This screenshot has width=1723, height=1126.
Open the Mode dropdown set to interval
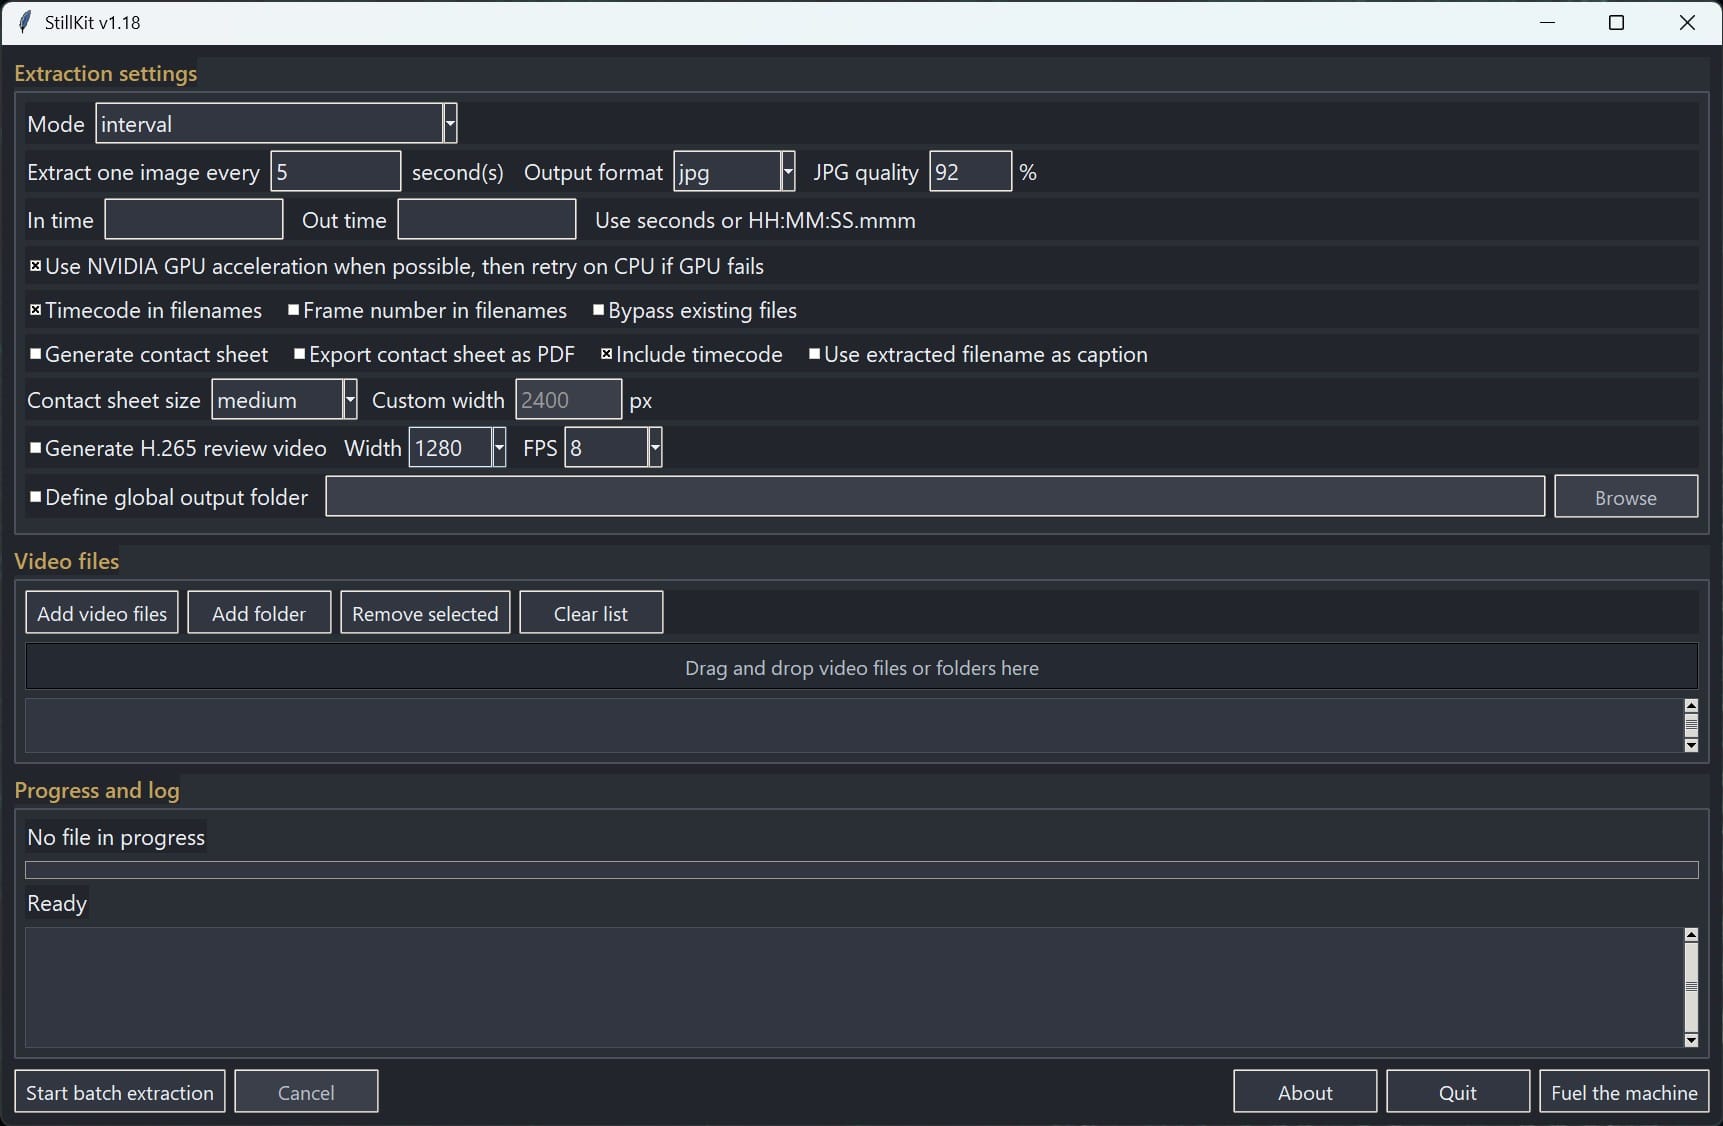(x=450, y=124)
